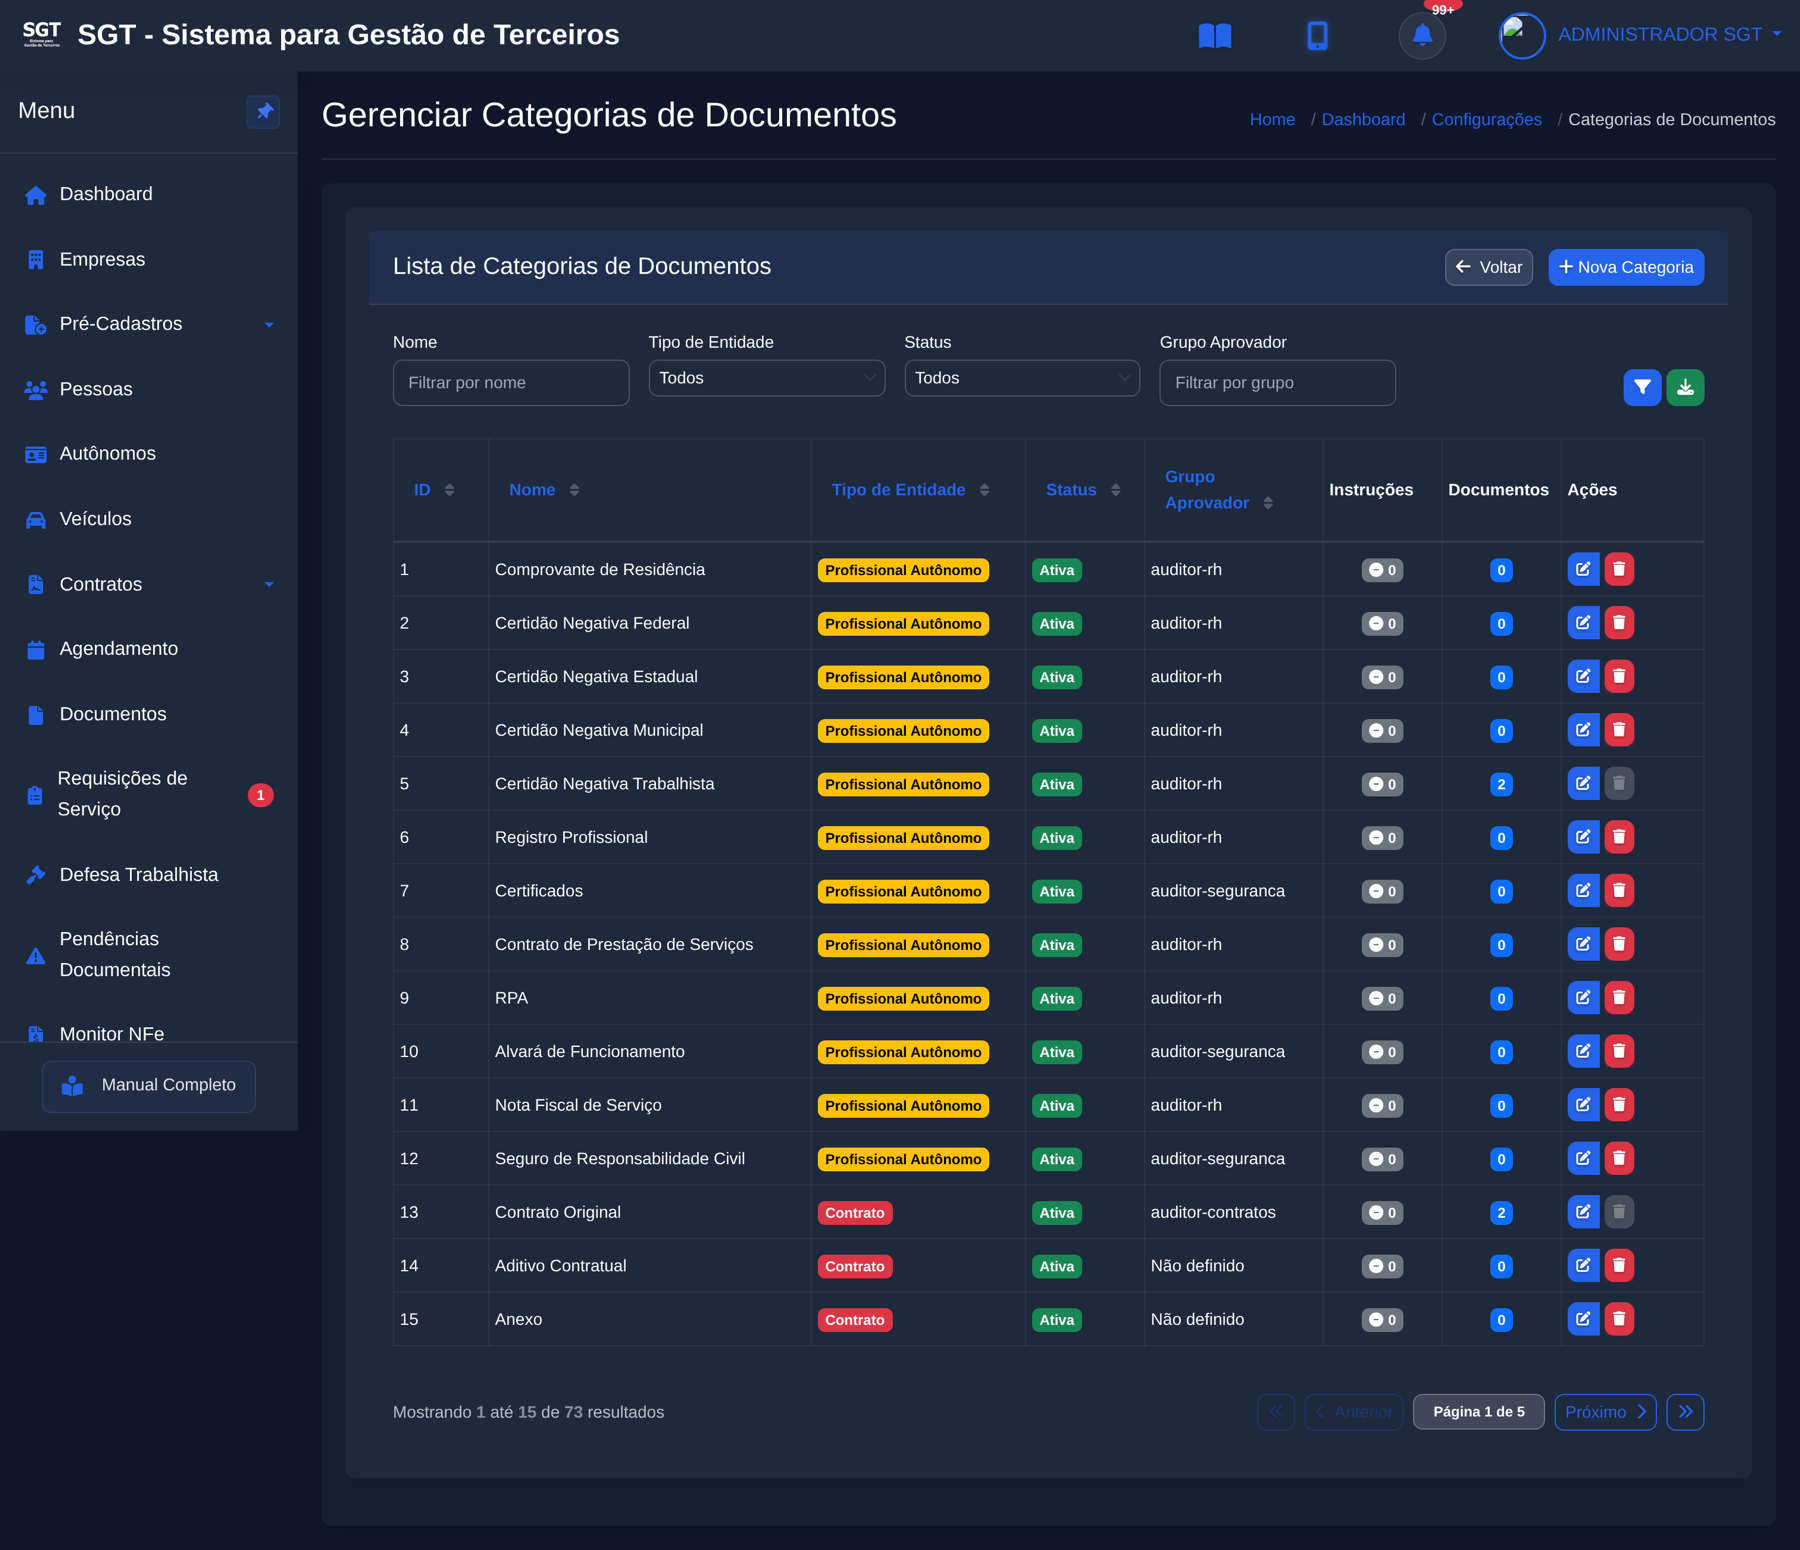Viewport: 1800px width, 1550px height.
Task: Sort table by Nome column
Action: coord(544,490)
